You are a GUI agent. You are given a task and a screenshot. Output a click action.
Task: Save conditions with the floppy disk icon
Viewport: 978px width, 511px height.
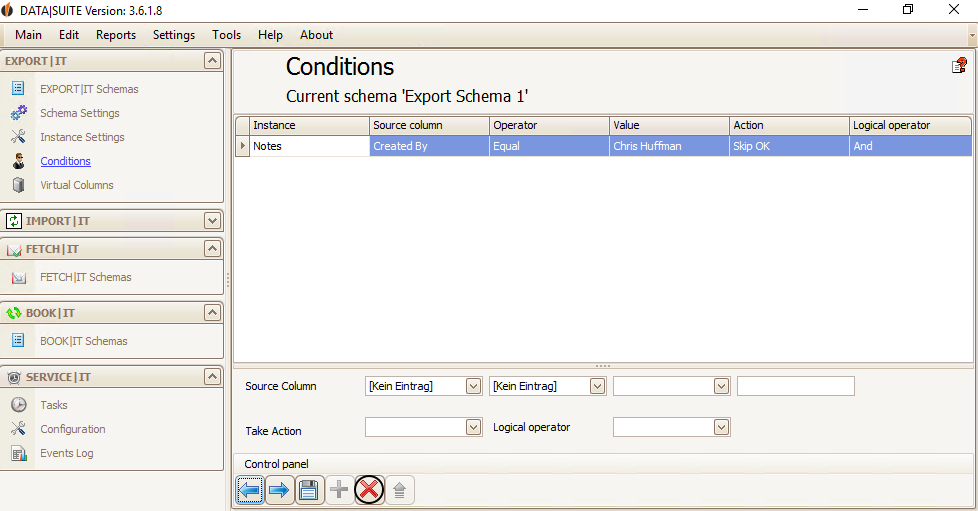point(309,490)
